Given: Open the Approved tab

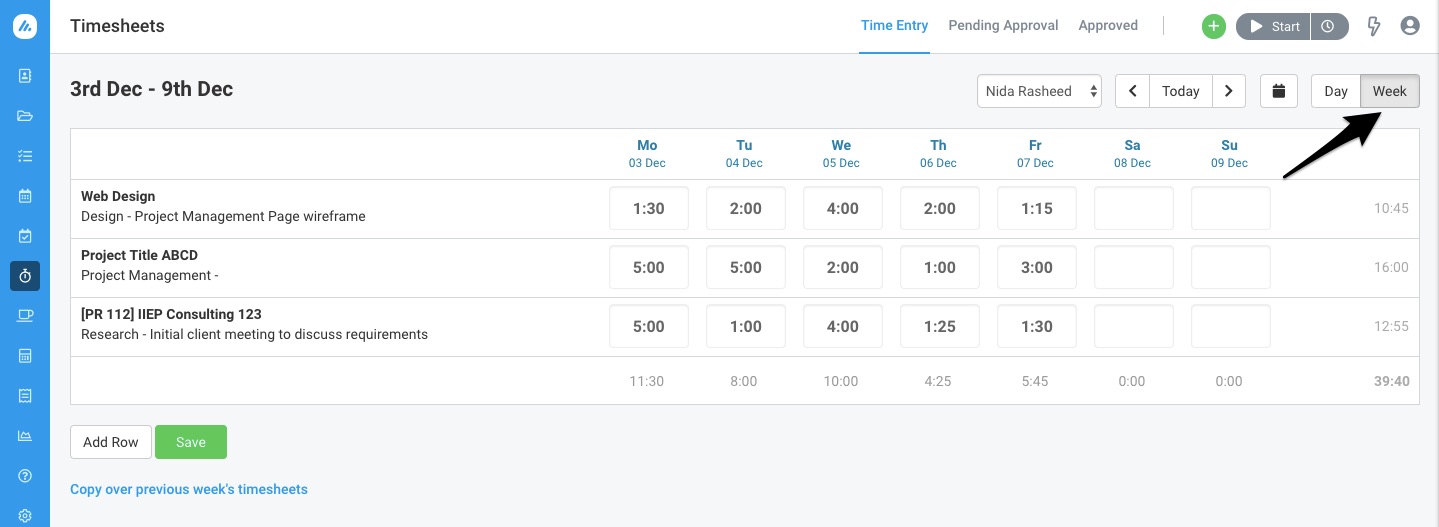Looking at the screenshot, I should pyautogui.click(x=1108, y=26).
